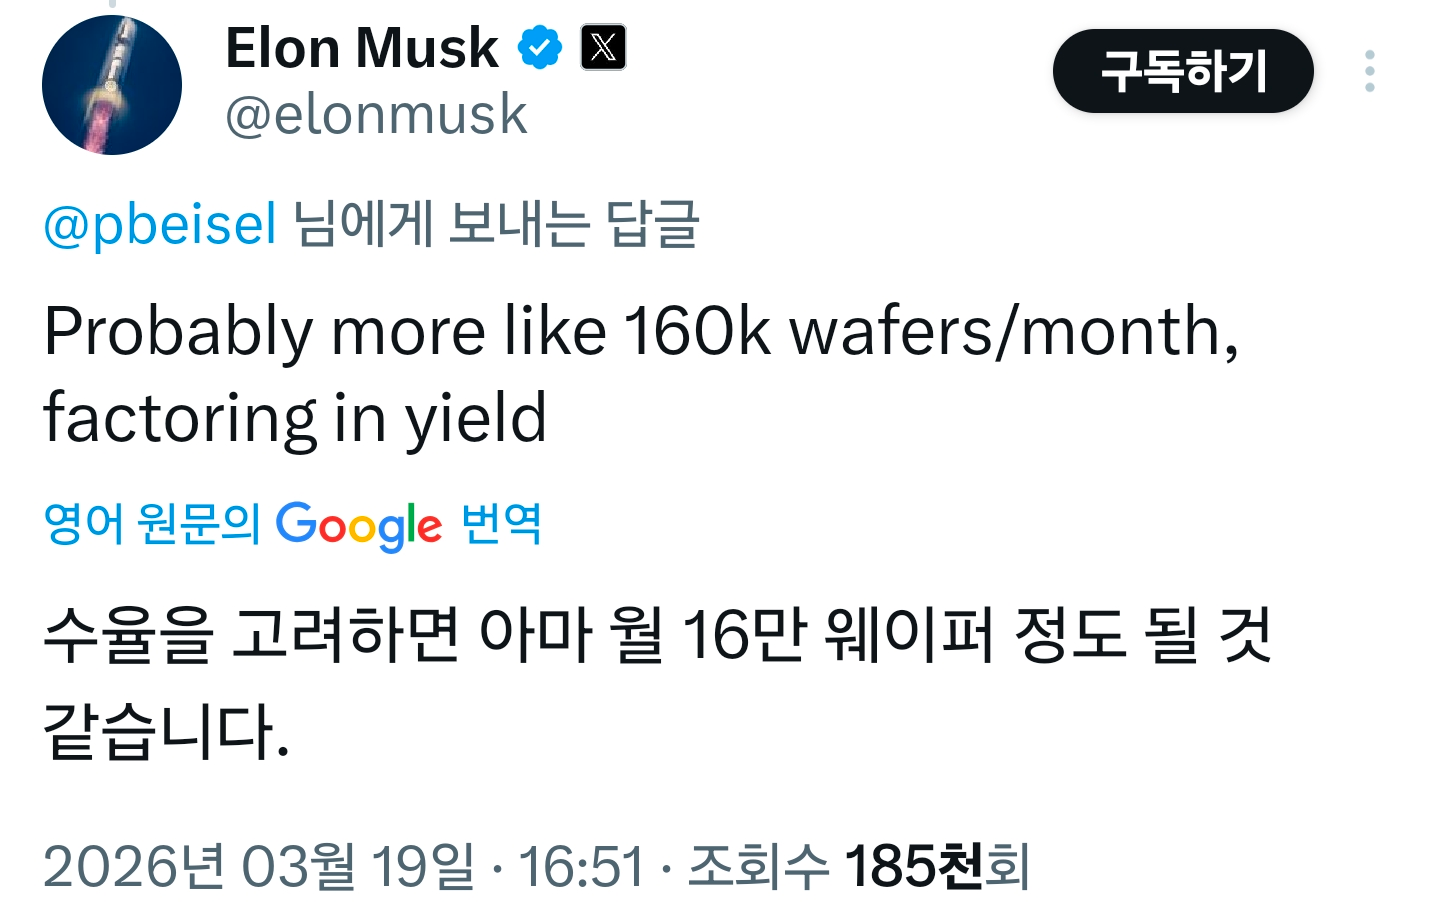The height and width of the screenshot is (913, 1440).
Task: Click the X affiliation badge icon
Action: tap(604, 48)
